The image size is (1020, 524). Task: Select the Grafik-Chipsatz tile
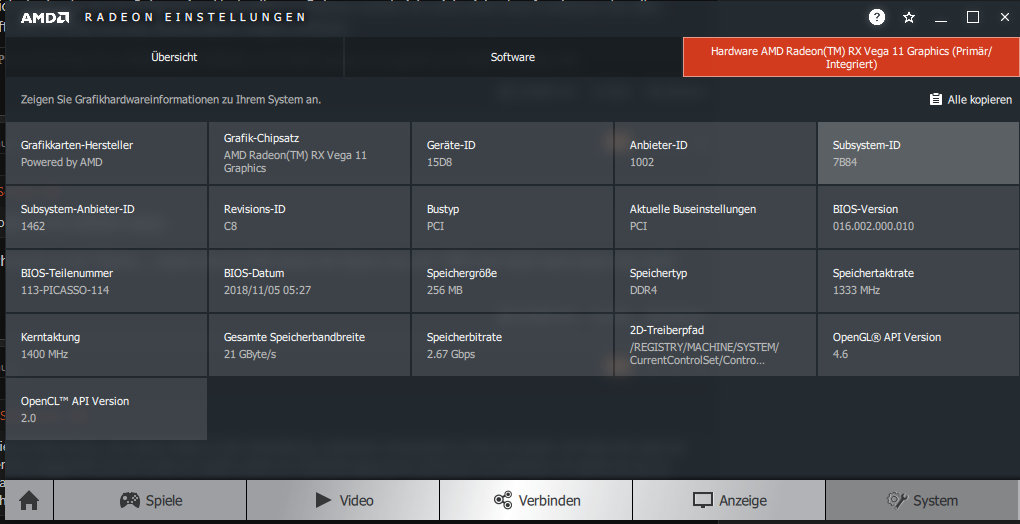[x=310, y=153]
